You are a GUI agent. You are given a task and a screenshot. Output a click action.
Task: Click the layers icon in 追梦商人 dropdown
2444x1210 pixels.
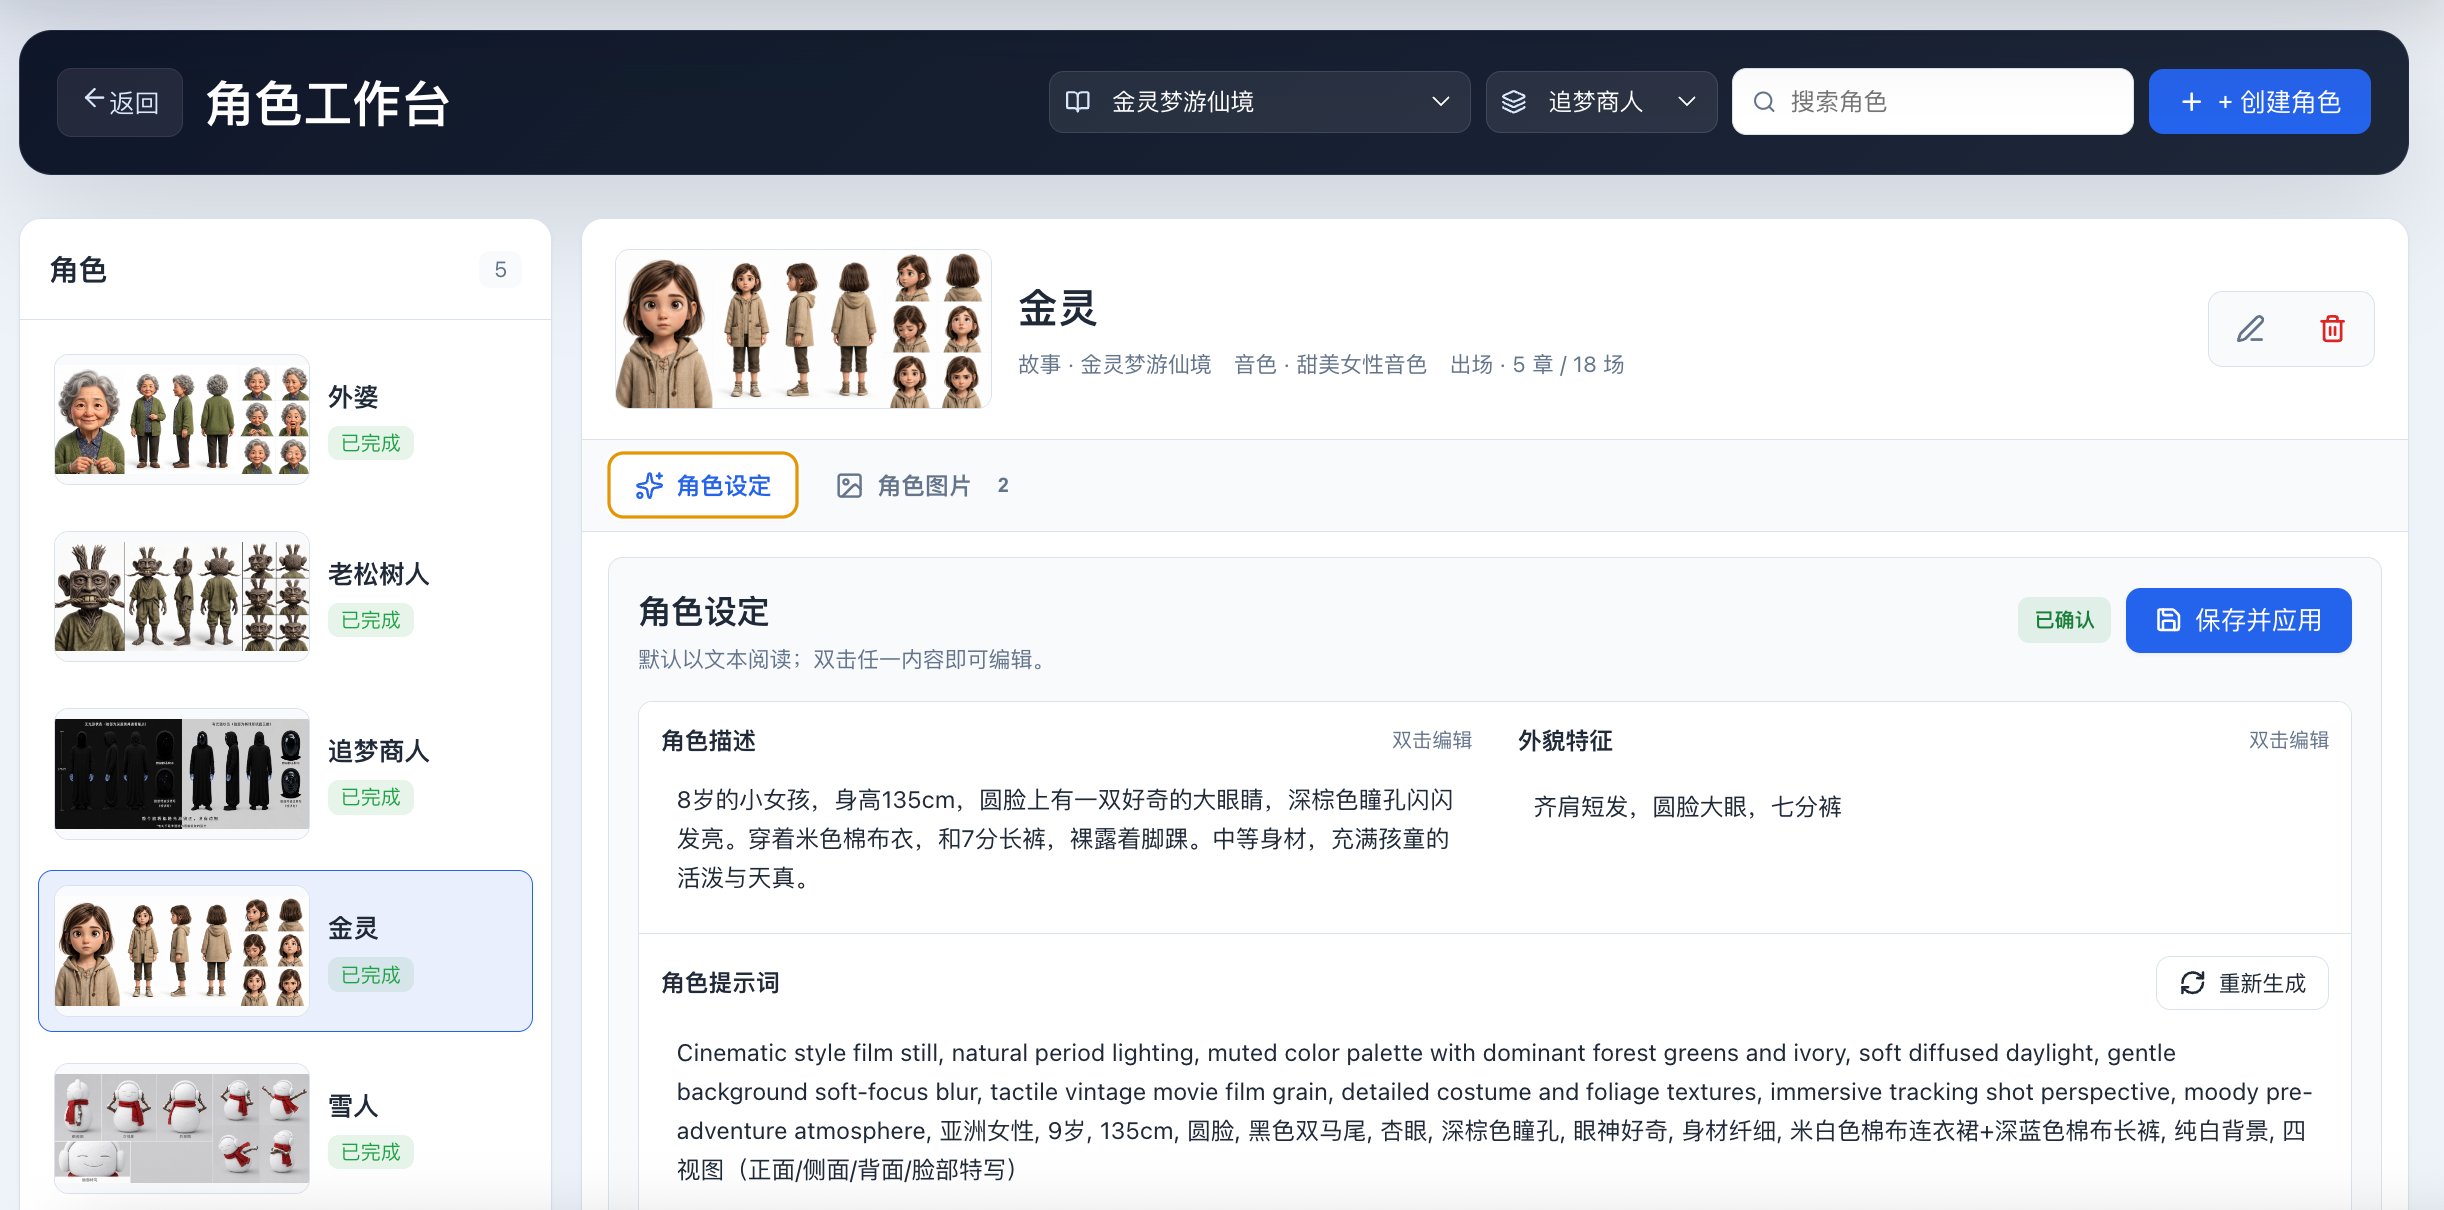tap(1514, 101)
